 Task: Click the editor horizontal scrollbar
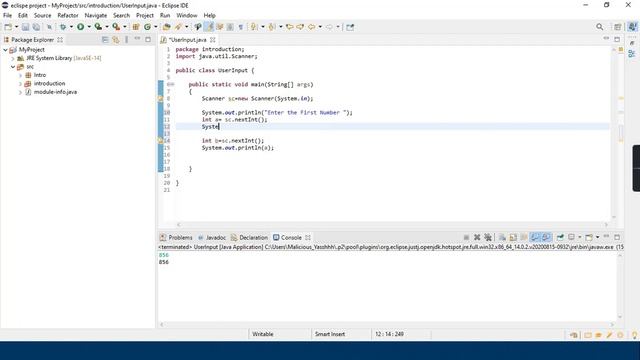(x=392, y=224)
